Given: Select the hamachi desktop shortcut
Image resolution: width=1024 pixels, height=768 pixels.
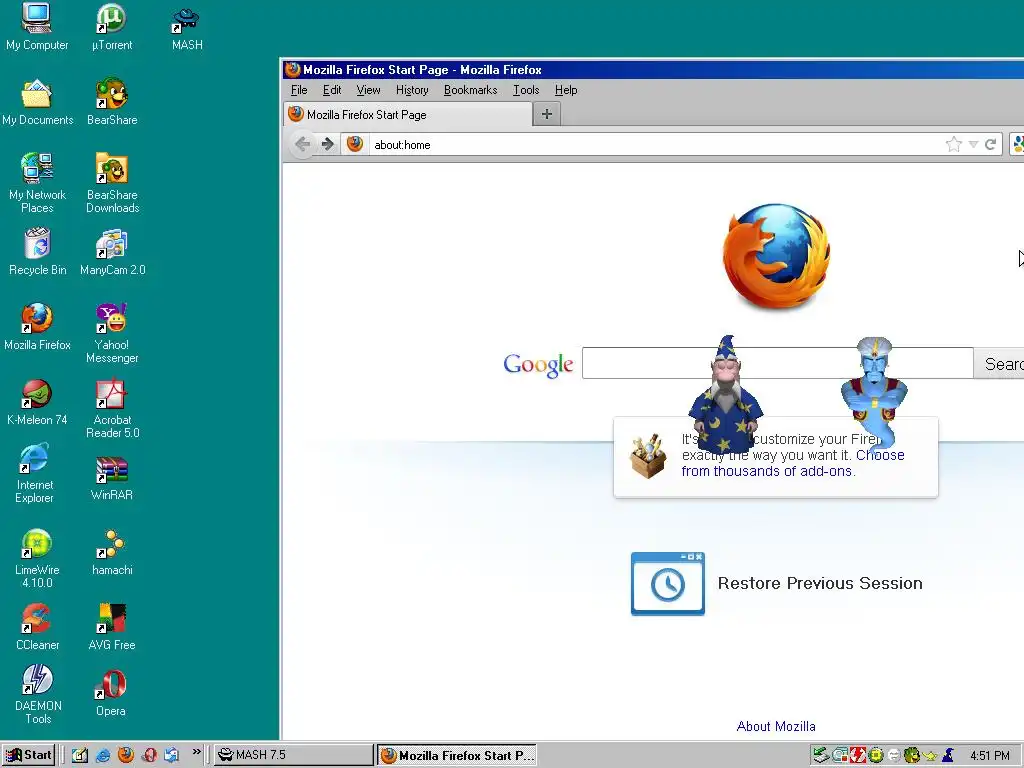Looking at the screenshot, I should pos(112,552).
